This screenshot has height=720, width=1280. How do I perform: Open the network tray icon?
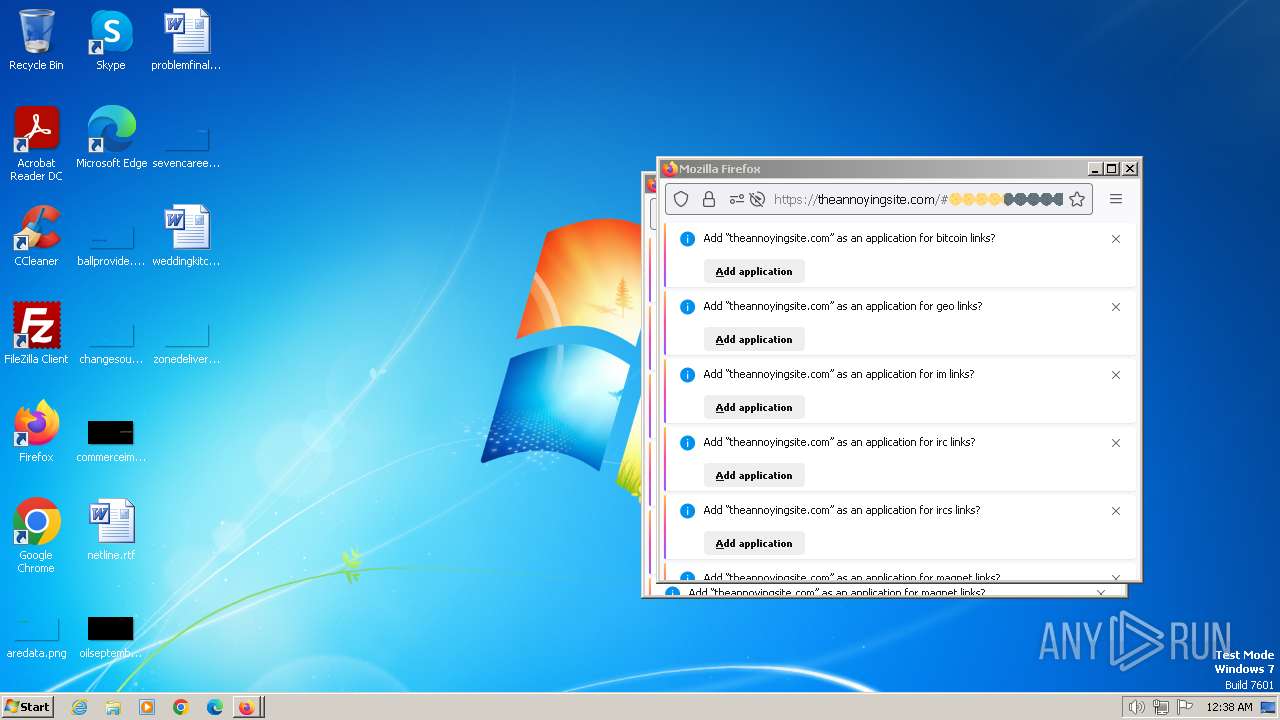pos(1161,707)
